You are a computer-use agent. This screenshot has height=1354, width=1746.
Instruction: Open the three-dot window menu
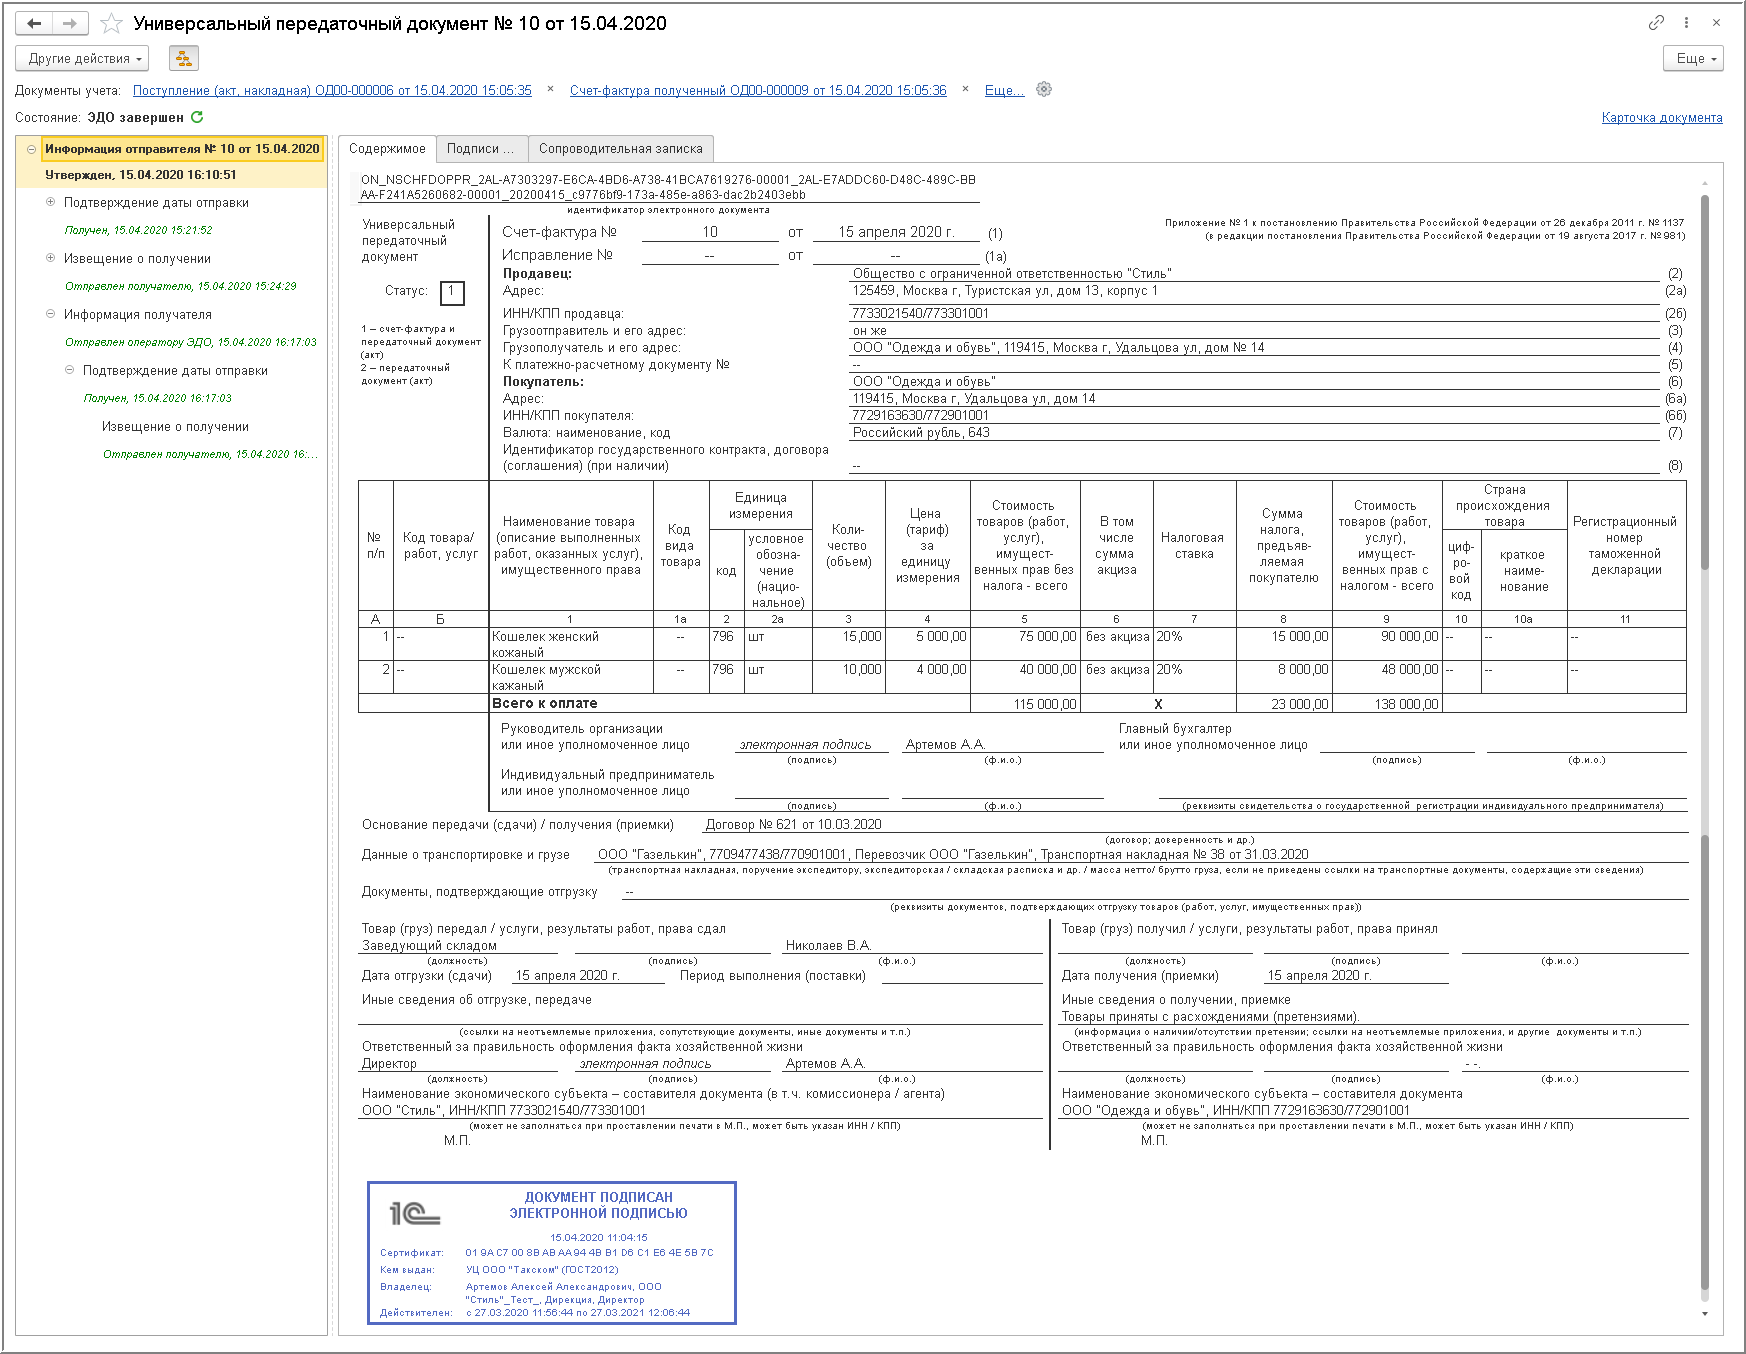pyautogui.click(x=1686, y=22)
